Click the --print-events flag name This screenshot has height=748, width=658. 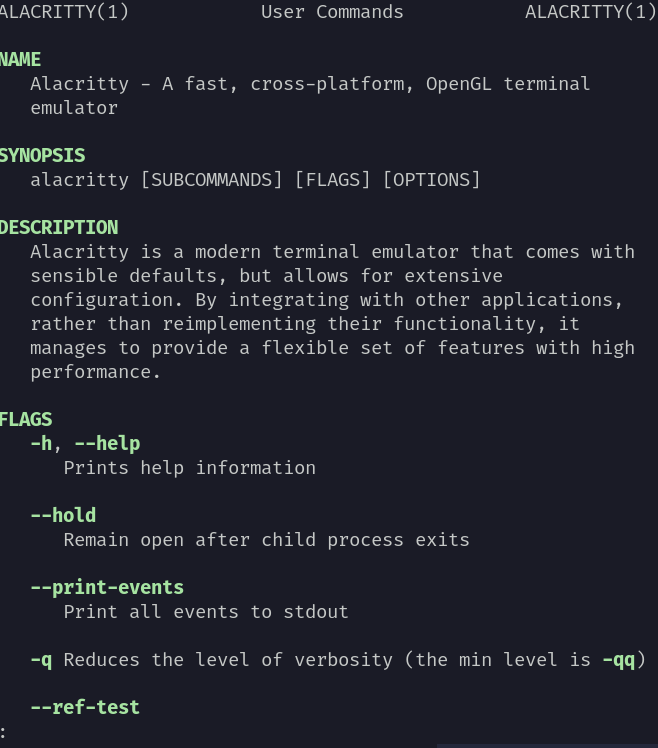(x=107, y=588)
